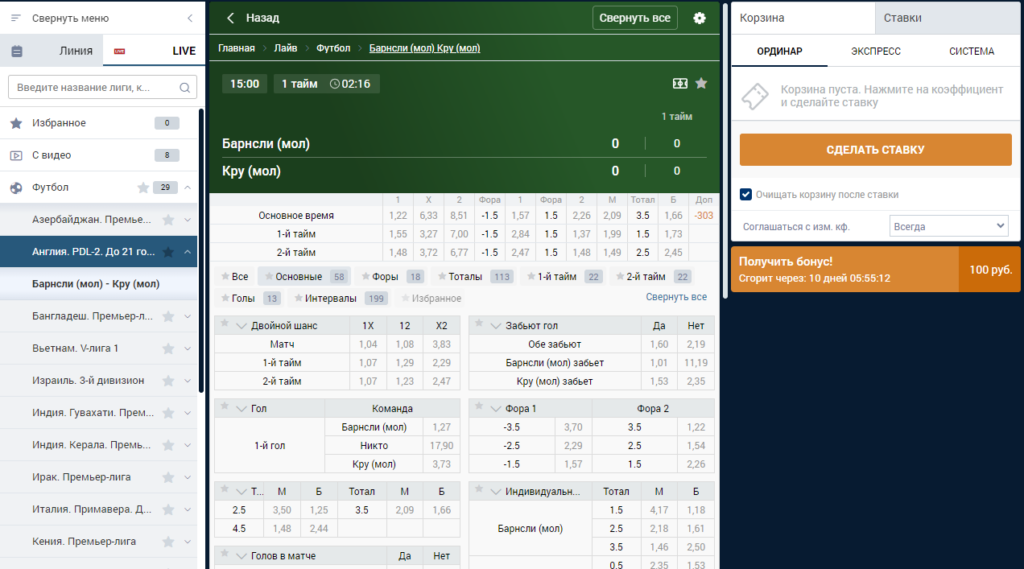
Task: Open the match field view icon
Action: [x=680, y=84]
